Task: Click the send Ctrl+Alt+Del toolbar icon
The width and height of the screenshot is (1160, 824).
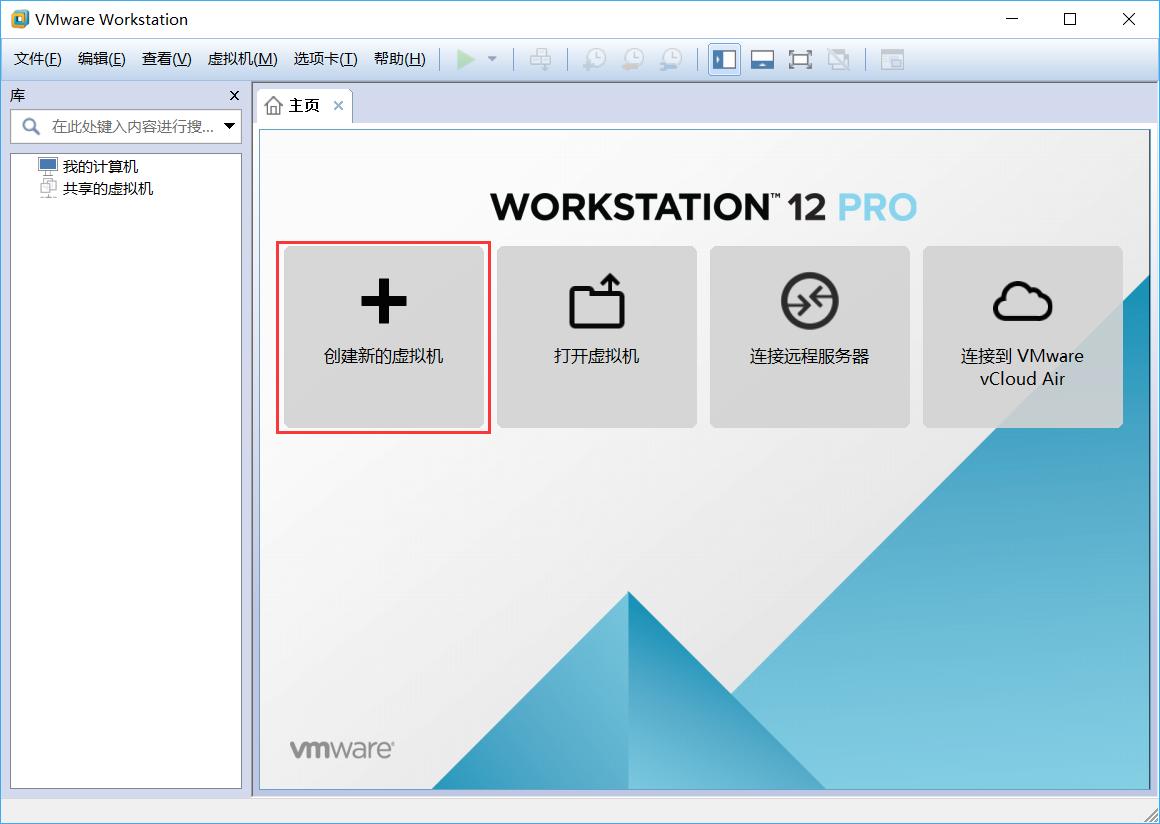Action: tap(541, 59)
